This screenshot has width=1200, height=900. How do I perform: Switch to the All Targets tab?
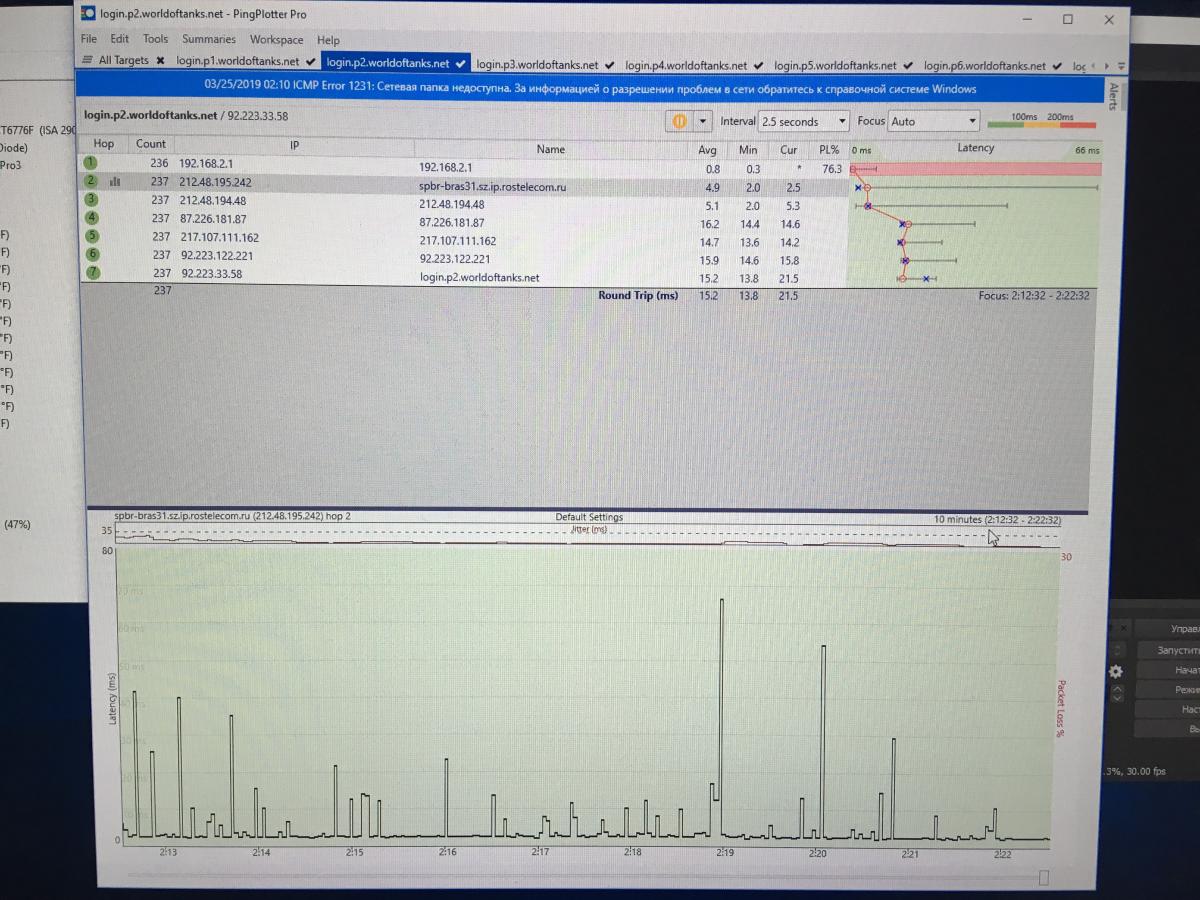click(x=123, y=61)
